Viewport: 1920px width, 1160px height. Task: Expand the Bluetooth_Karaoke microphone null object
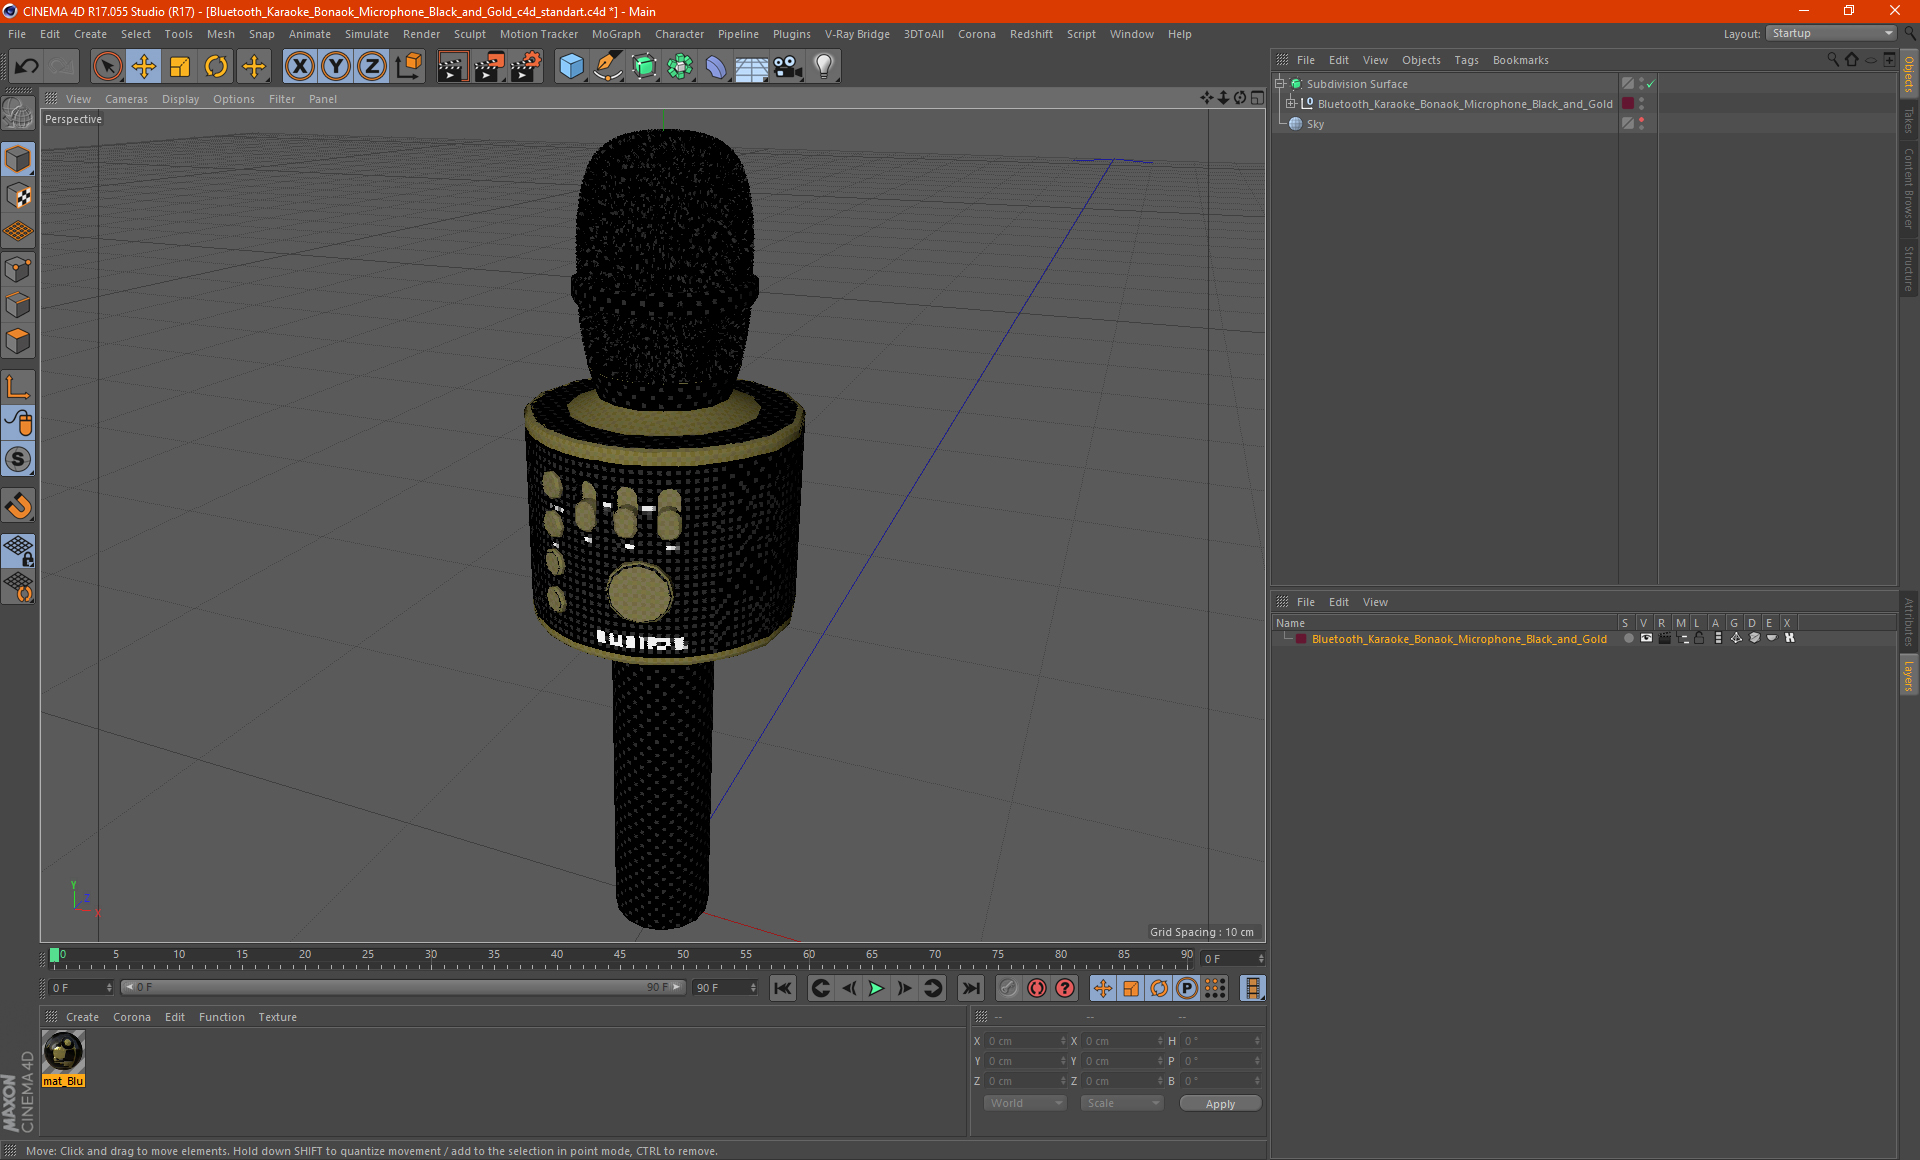1290,104
